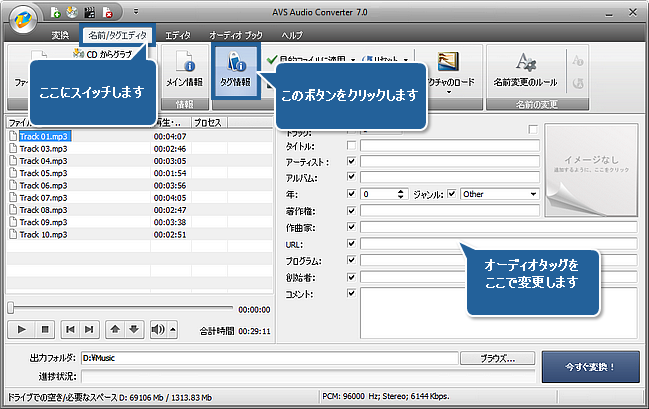Click the playback position slider
Screen dimensions: 649x409
[x=120, y=309]
